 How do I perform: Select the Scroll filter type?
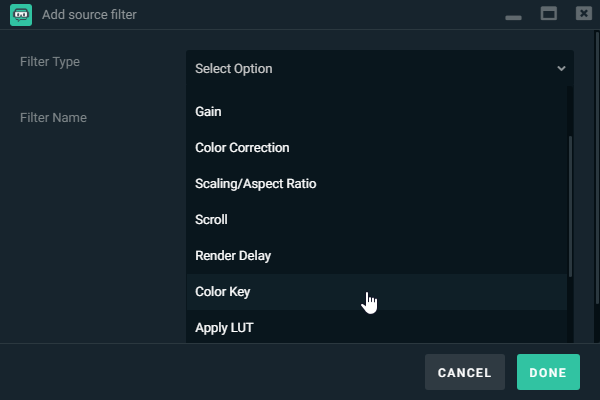click(x=212, y=220)
